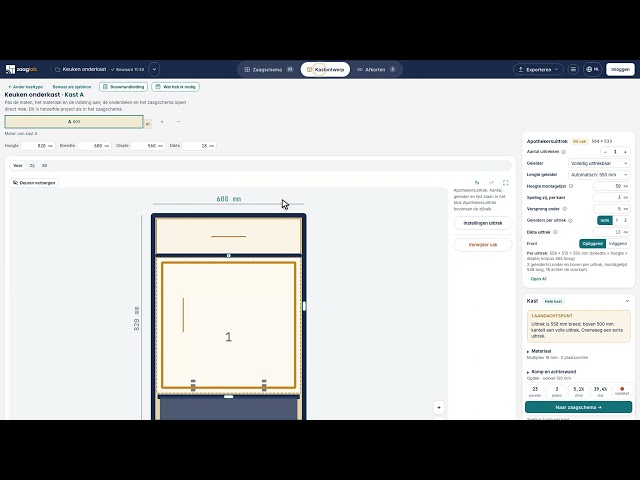Viewport: 640px width, 480px height.
Task: Toggle fullscreen view icon
Action: click(506, 183)
